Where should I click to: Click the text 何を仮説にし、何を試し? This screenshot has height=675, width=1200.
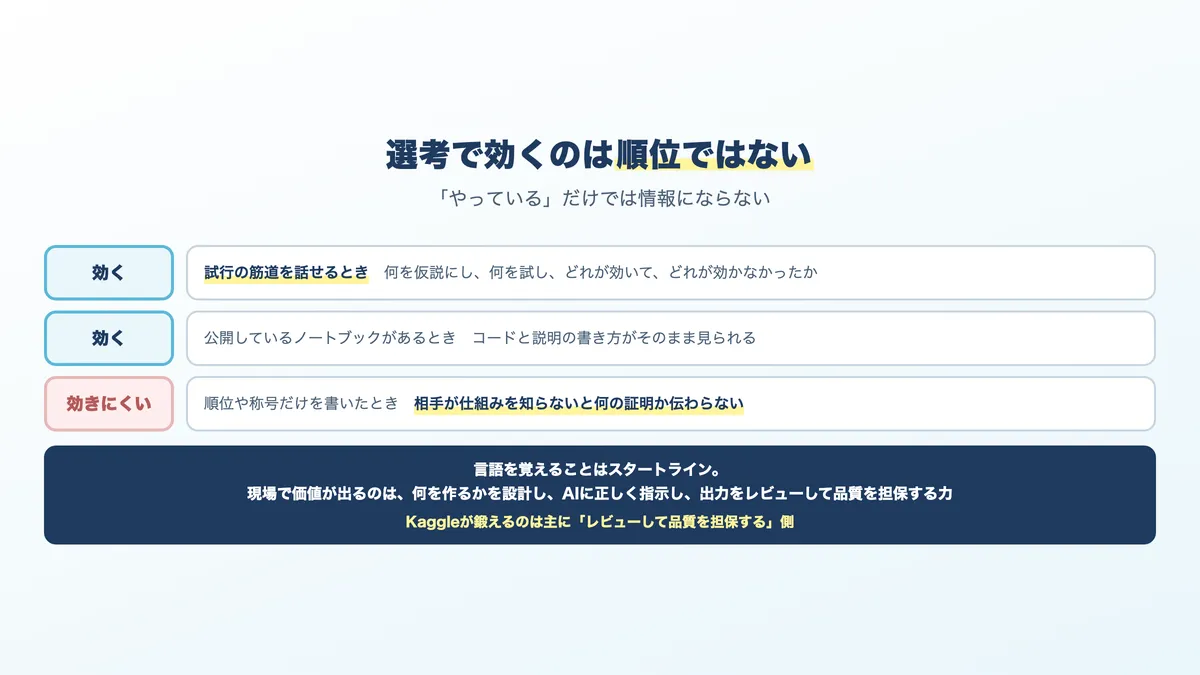coord(467,272)
